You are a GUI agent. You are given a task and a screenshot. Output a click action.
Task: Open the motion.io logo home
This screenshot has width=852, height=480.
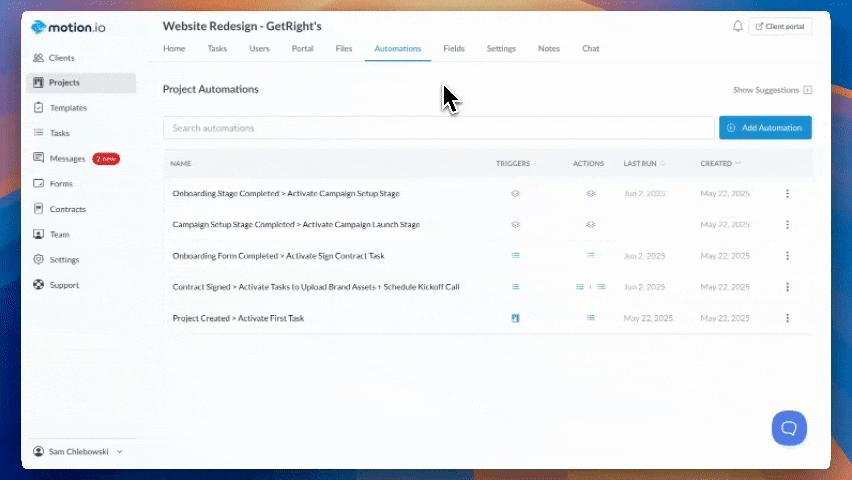[x=68, y=27]
